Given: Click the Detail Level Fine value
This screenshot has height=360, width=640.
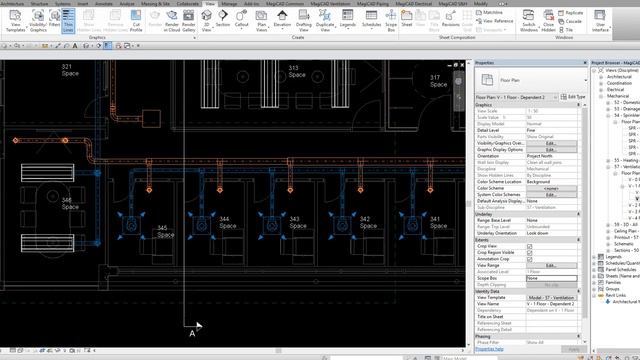Looking at the screenshot, I should click(x=551, y=130).
